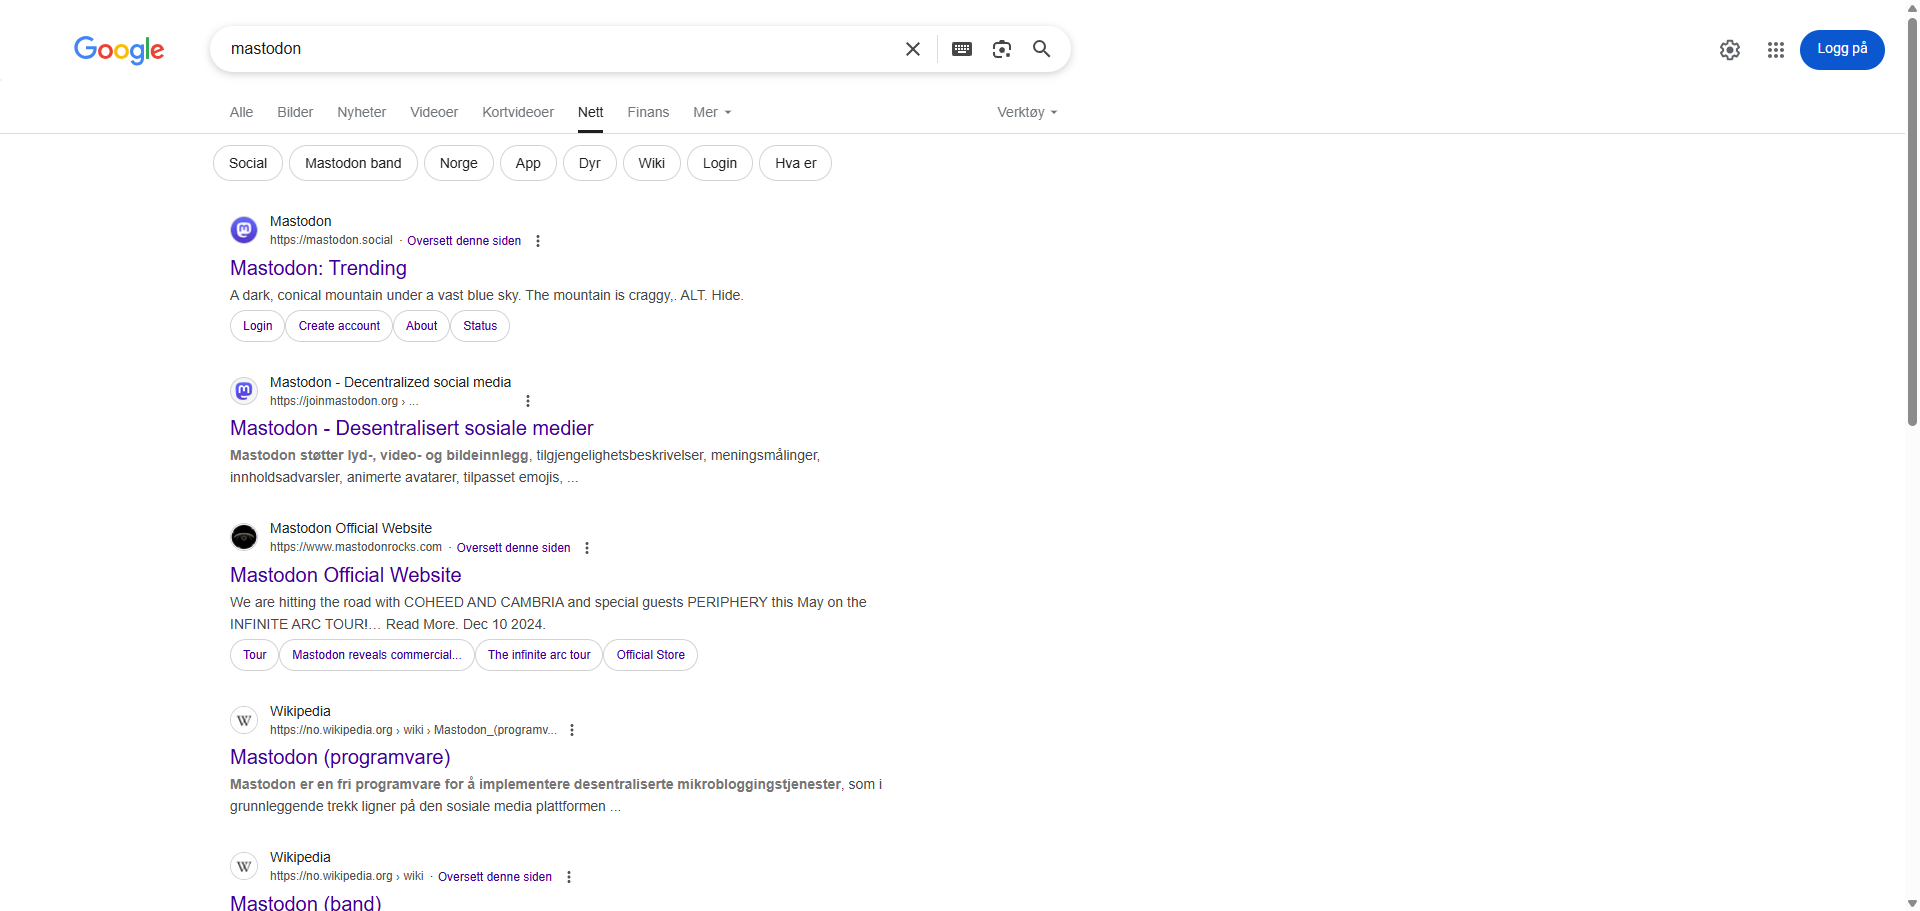The height and width of the screenshot is (911, 1920).
Task: Click the joinmastodon.org favicon
Action: pyautogui.click(x=244, y=391)
